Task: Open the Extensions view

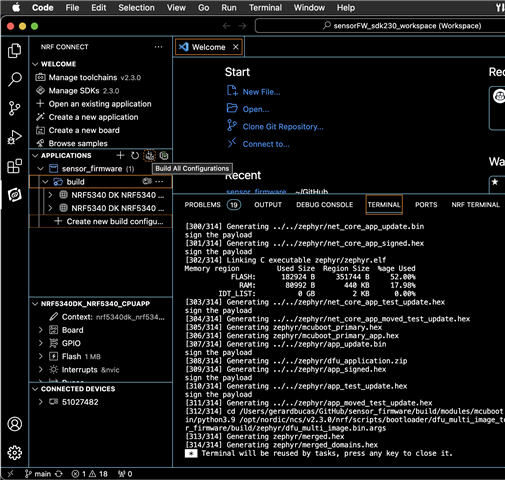Action: point(15,166)
